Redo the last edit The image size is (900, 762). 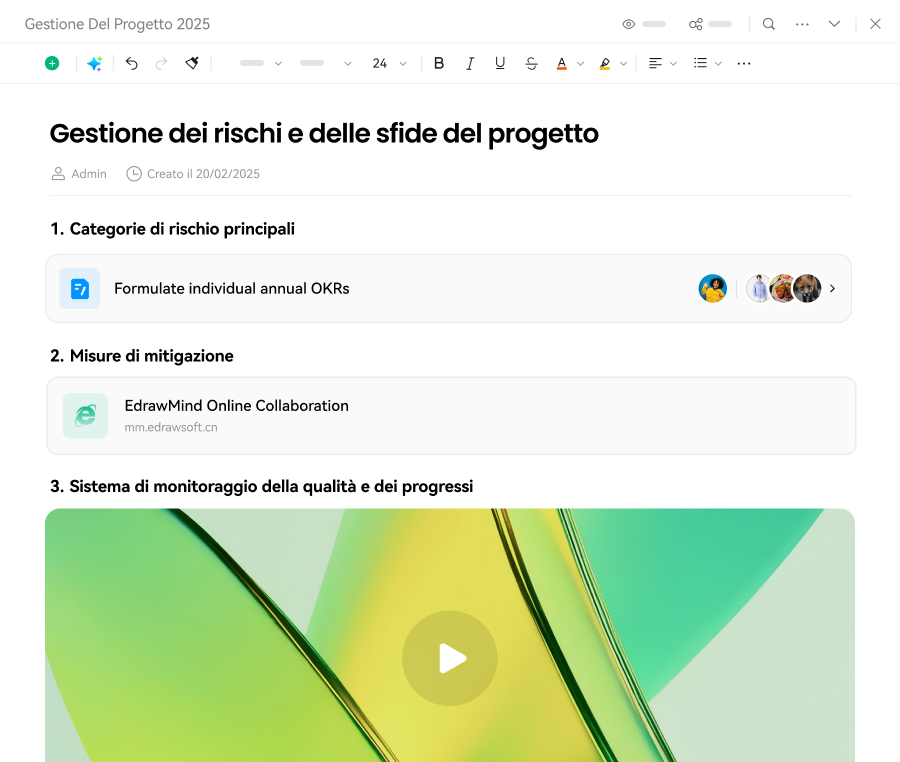[x=161, y=62]
